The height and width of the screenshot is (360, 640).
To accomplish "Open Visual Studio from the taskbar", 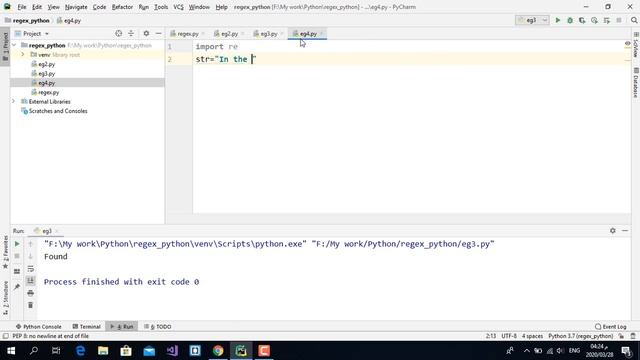I will 172,351.
